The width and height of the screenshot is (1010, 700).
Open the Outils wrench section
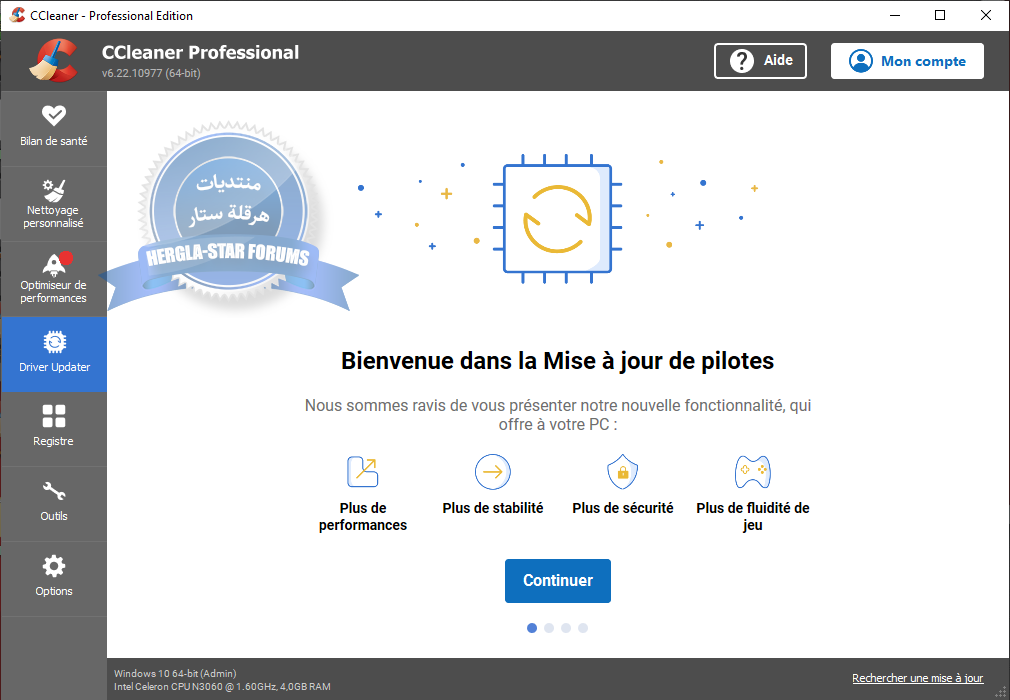tap(53, 504)
